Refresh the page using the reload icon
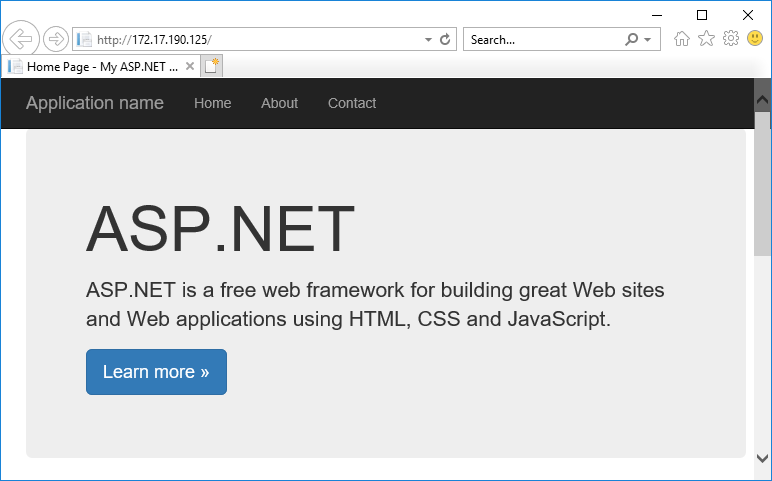This screenshot has height=481, width=772. (445, 39)
